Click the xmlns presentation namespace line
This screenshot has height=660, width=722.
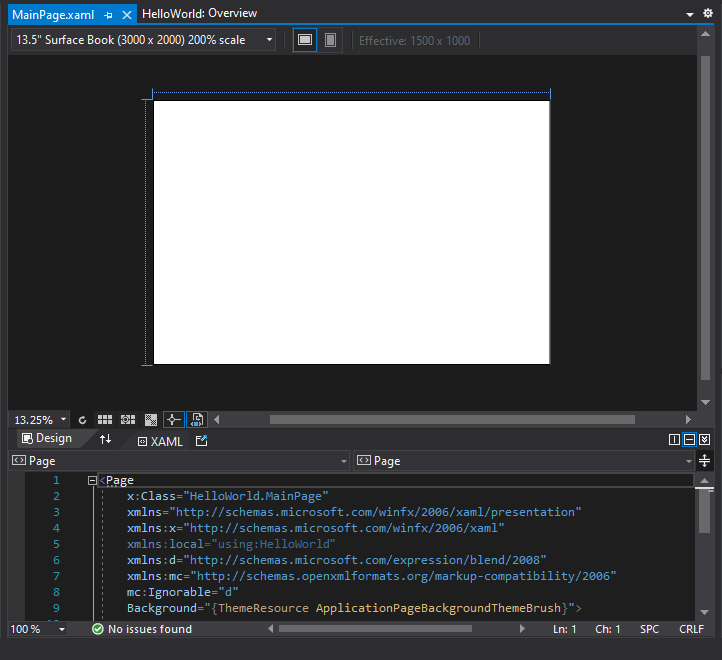(354, 512)
